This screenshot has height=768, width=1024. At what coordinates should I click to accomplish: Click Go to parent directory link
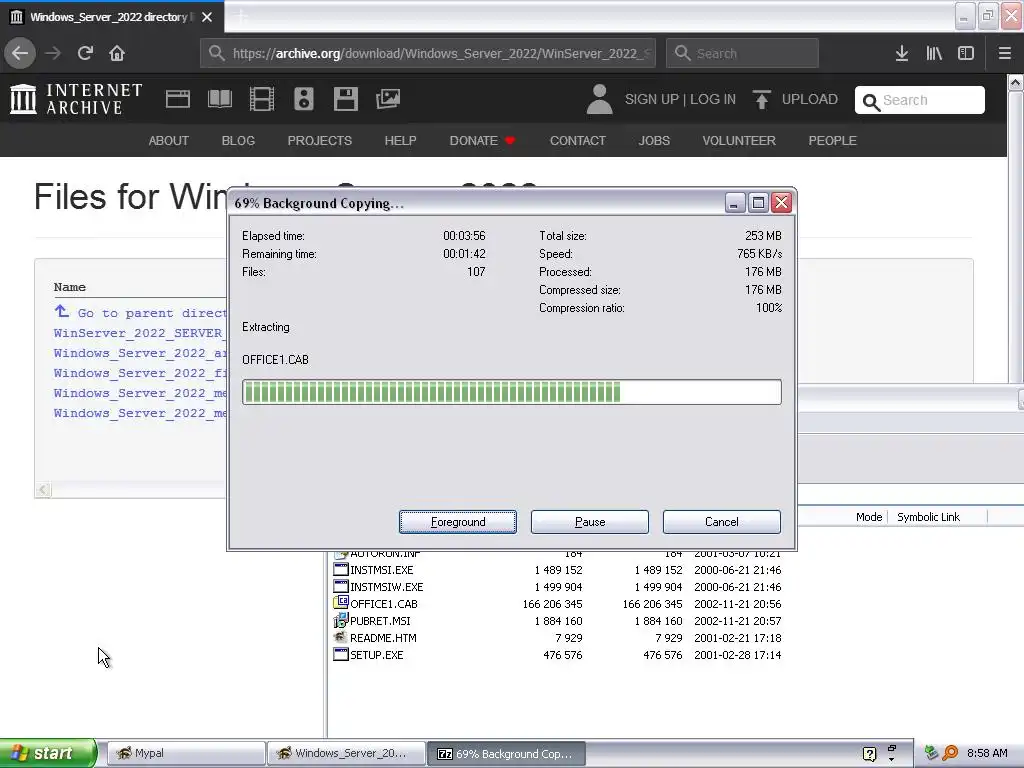tap(140, 313)
